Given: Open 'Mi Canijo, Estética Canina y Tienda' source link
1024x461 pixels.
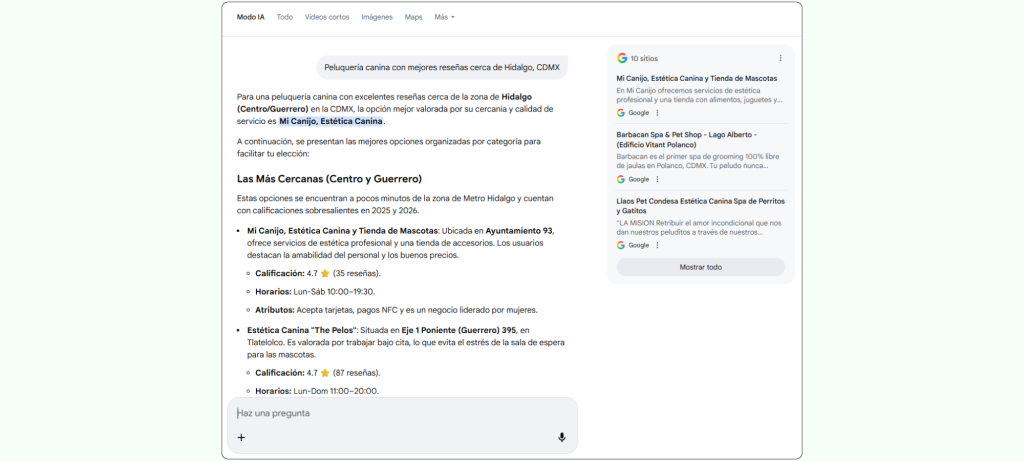Looking at the screenshot, I should pyautogui.click(x=682, y=78).
